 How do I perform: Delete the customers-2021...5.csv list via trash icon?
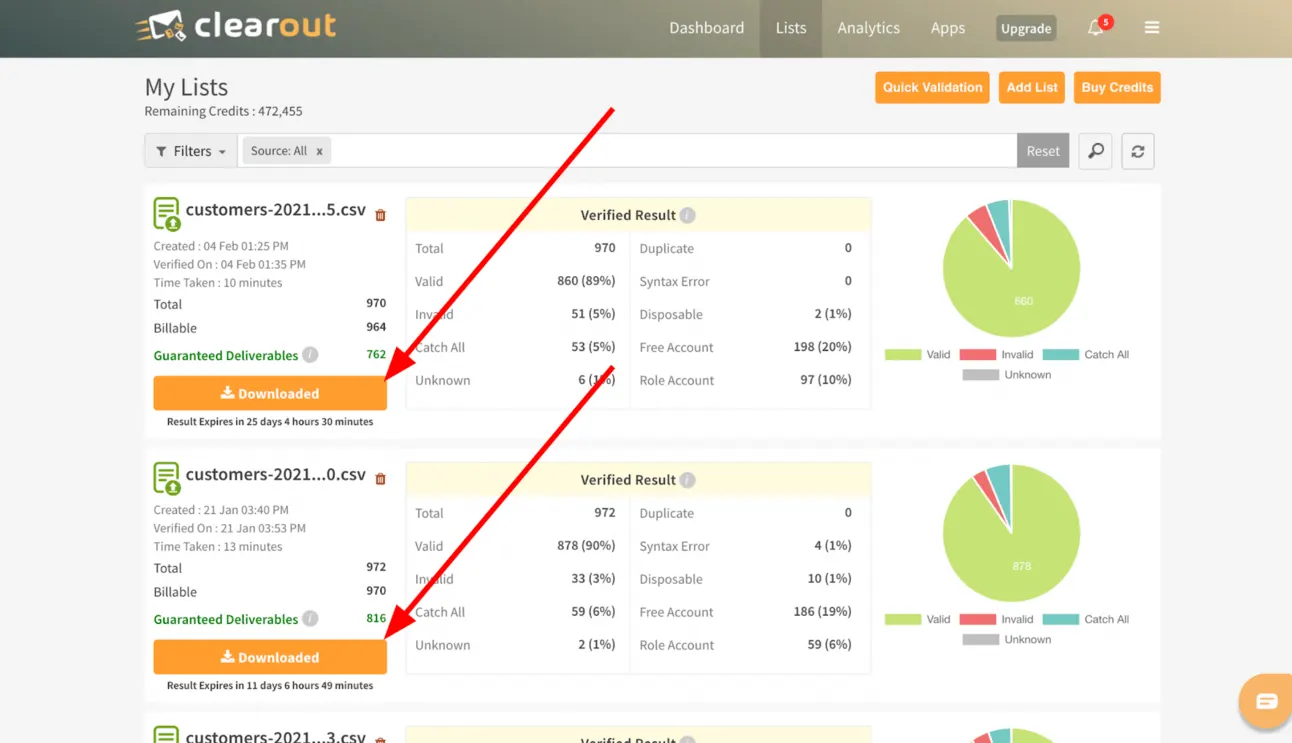(380, 215)
